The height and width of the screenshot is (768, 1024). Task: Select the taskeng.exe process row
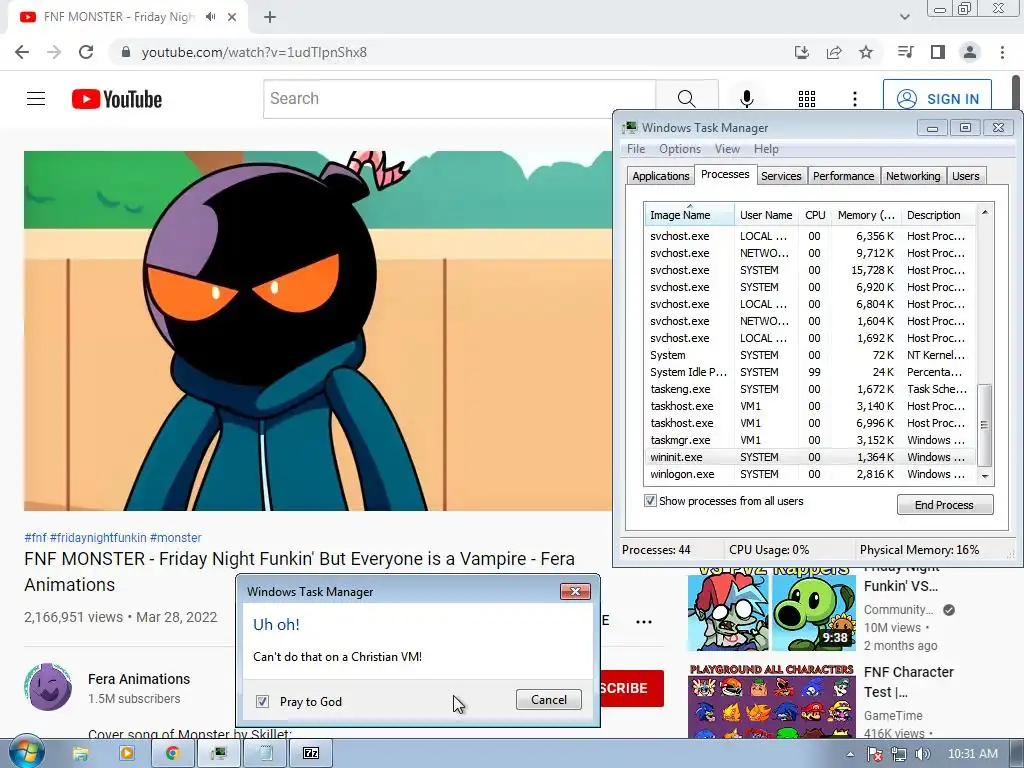click(810, 389)
